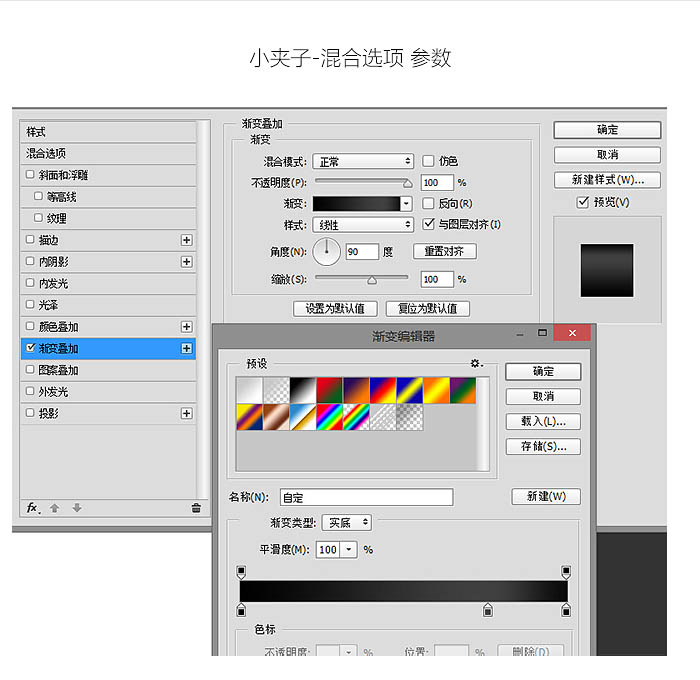Select the 外发光 effect row
This screenshot has height=680, width=700.
(x=108, y=392)
